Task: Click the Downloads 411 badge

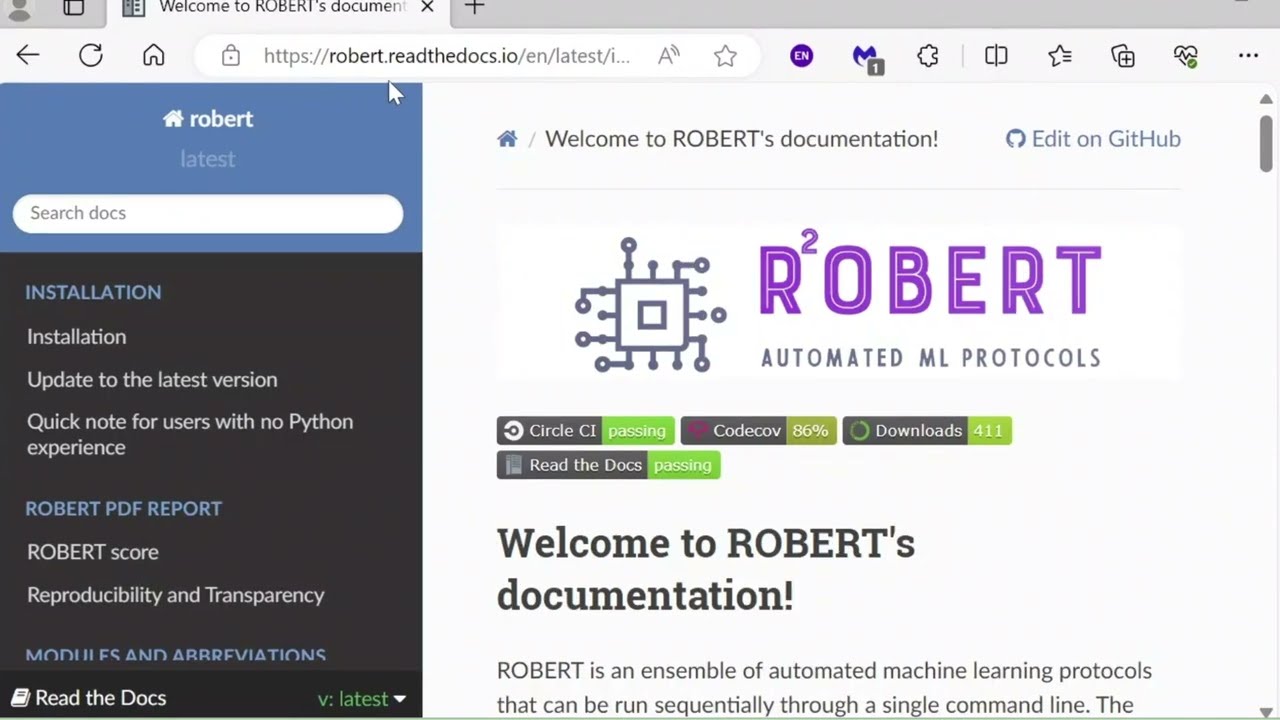Action: [x=927, y=431]
